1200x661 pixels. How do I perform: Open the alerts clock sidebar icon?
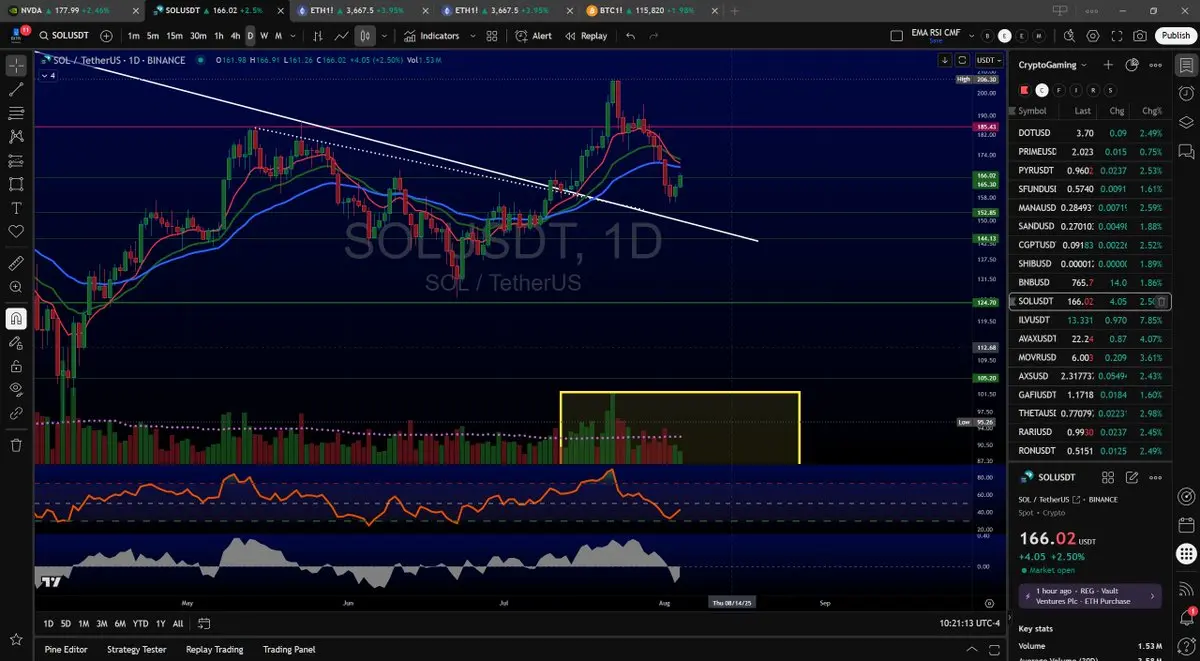point(1185,94)
